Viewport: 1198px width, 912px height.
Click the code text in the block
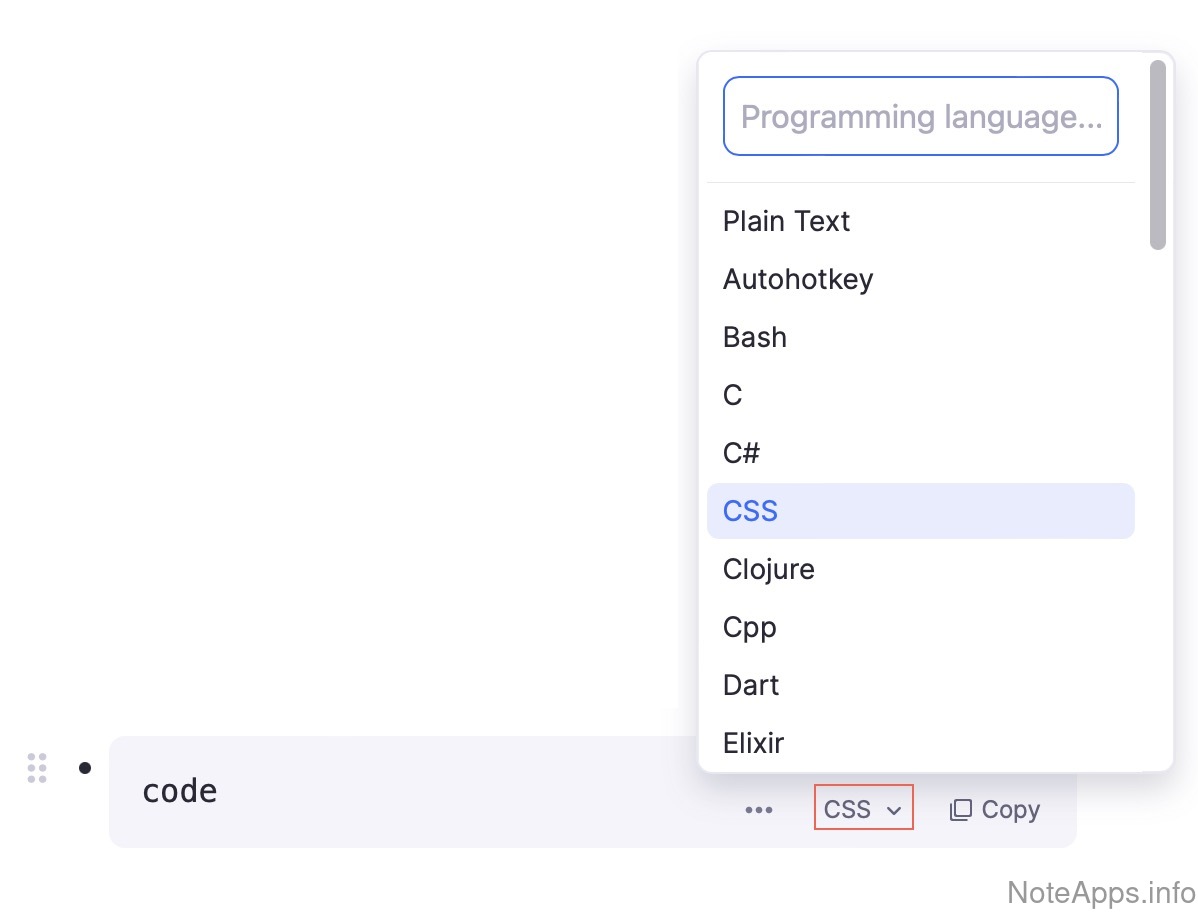tap(180, 791)
